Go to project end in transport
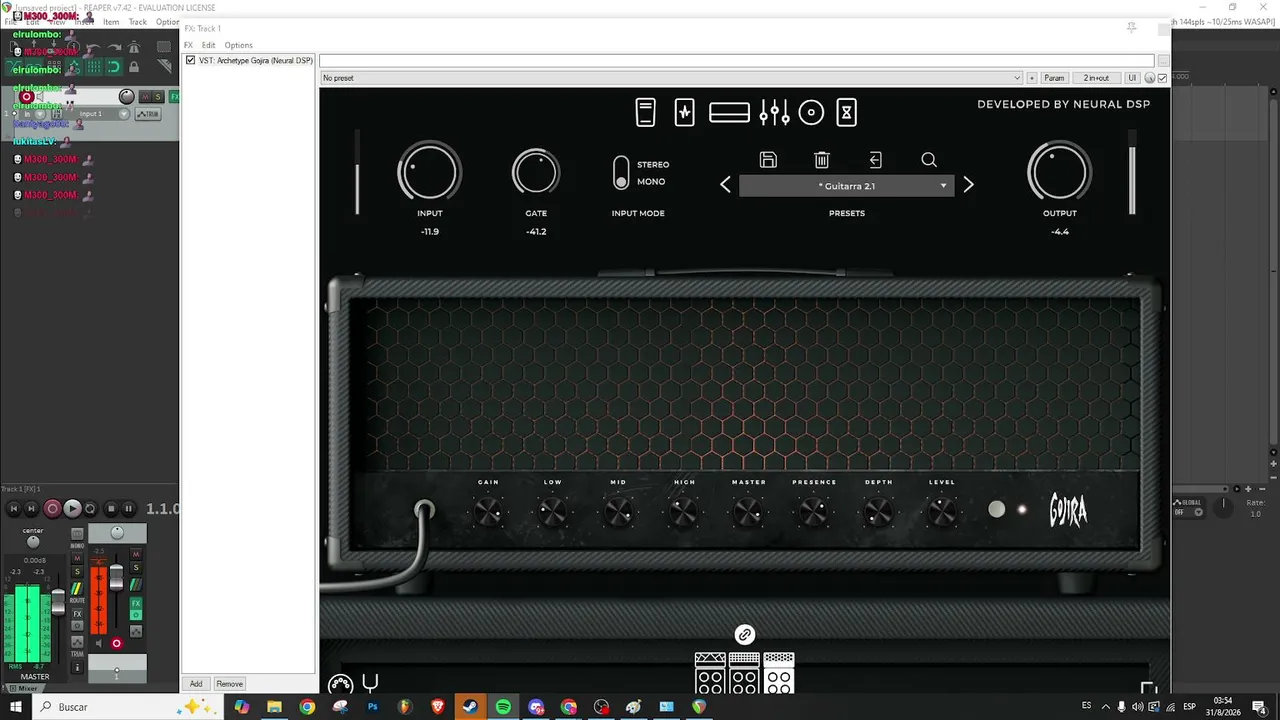The height and width of the screenshot is (720, 1280). (31, 509)
